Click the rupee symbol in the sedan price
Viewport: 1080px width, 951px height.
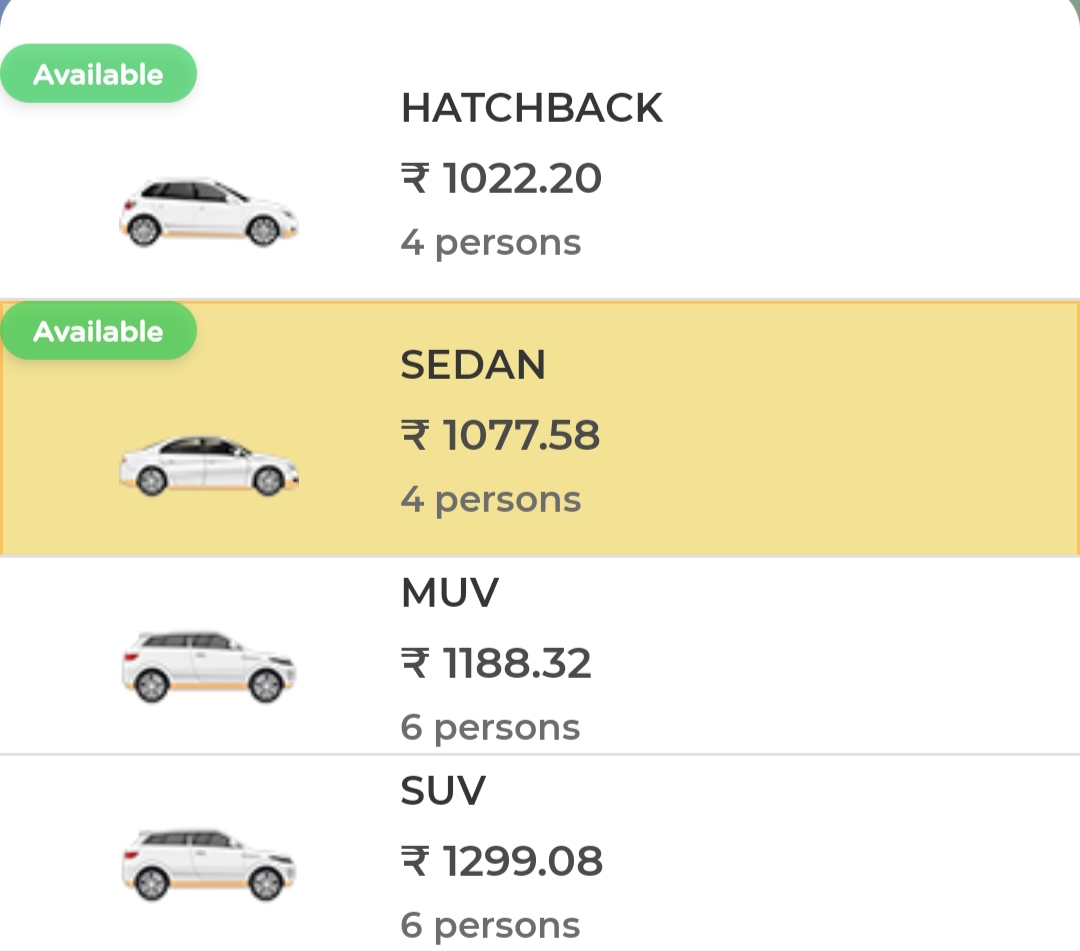coord(415,435)
